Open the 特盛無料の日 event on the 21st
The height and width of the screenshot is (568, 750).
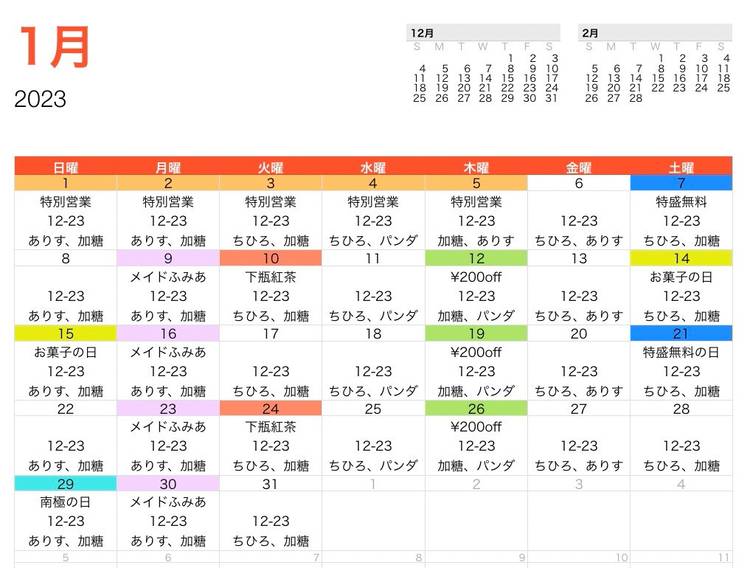click(681, 352)
